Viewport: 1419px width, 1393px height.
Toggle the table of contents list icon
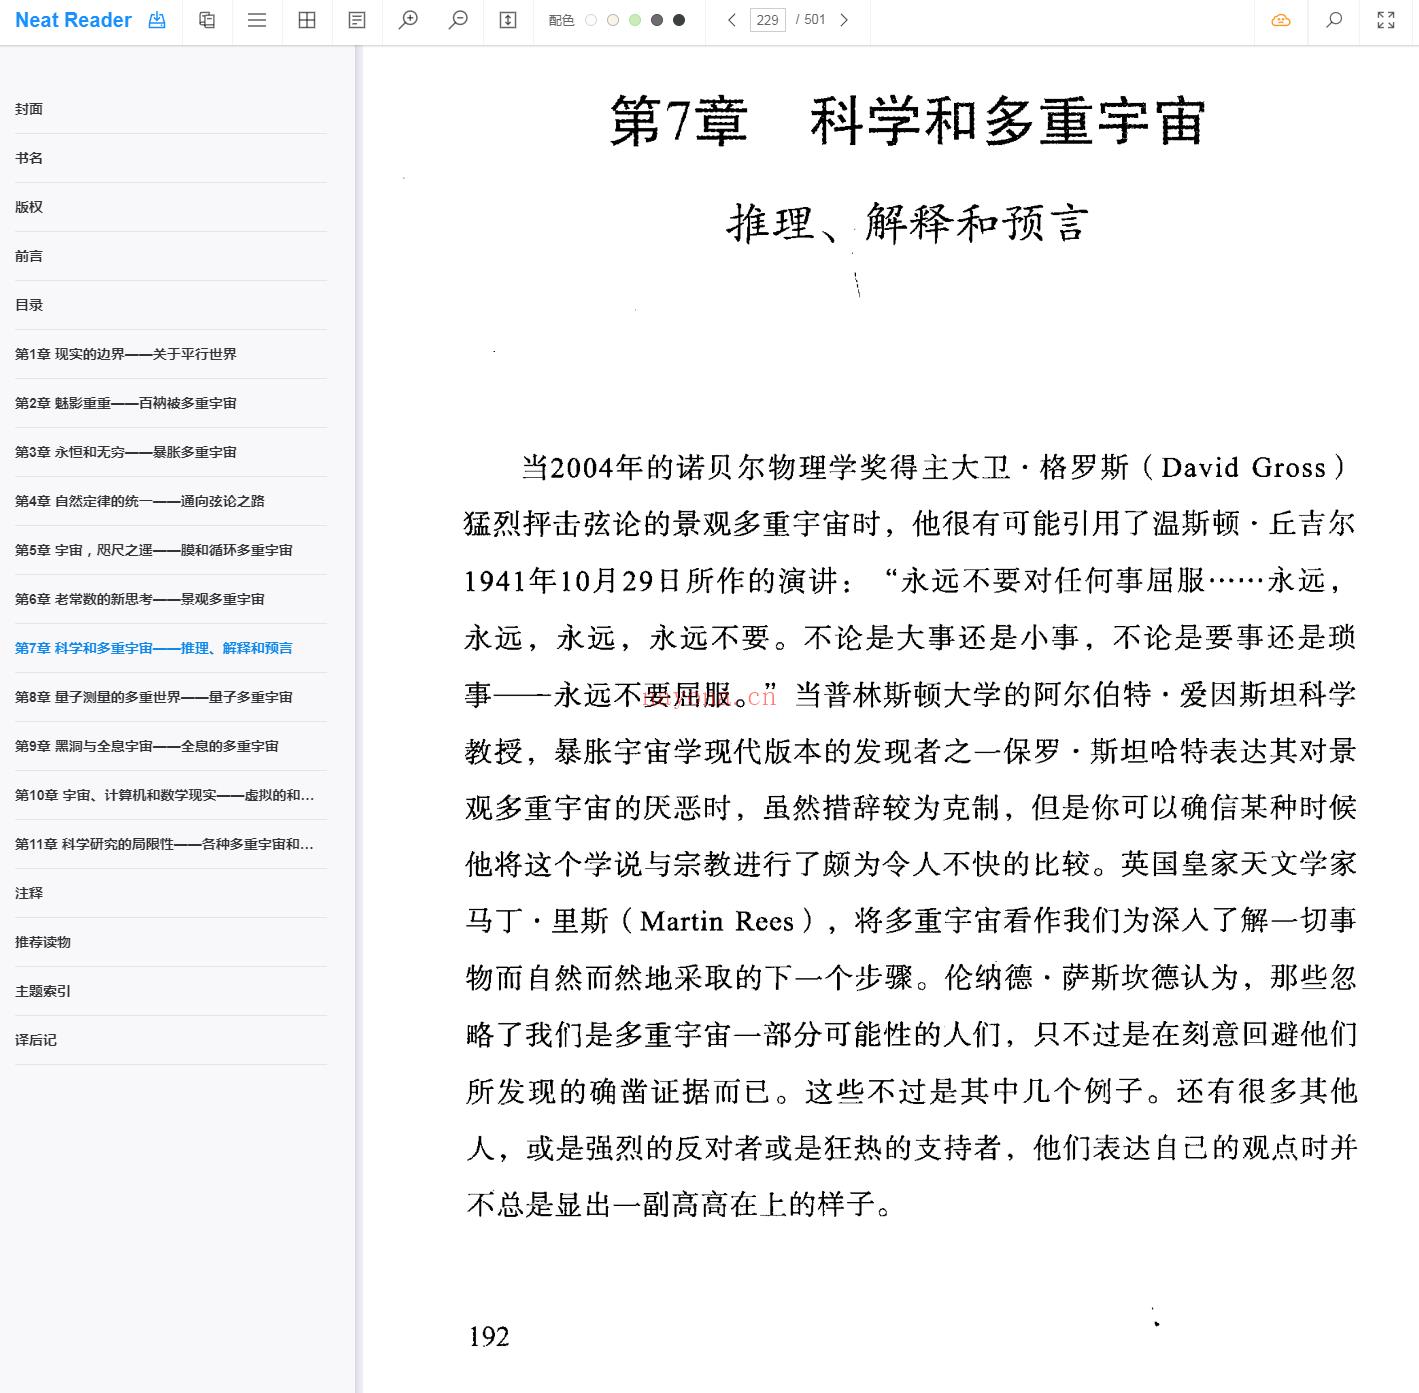point(257,20)
